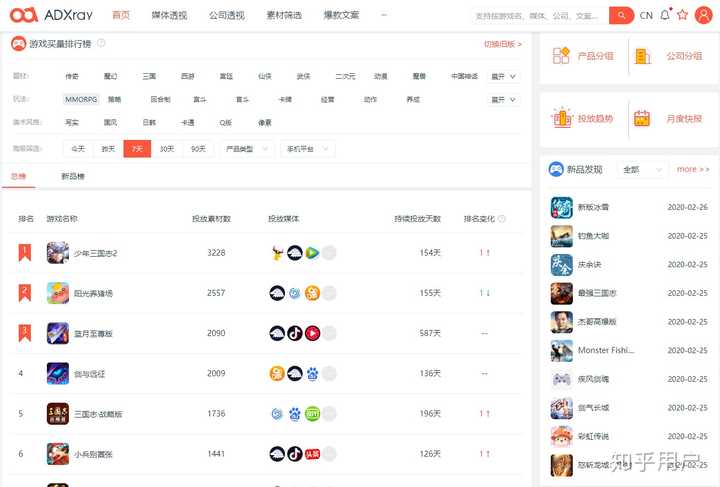Expand the theme filter row via 展开
The width and height of the screenshot is (720, 487).
503,76
